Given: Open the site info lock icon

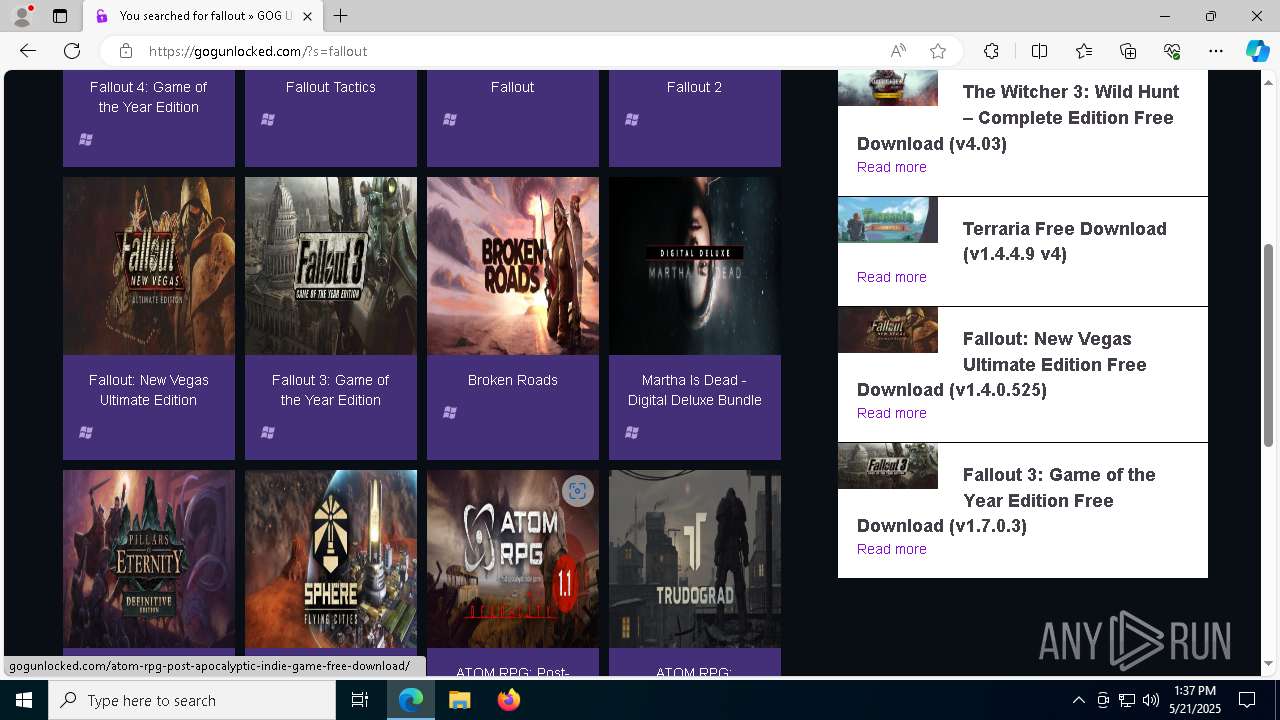Looking at the screenshot, I should 125,51.
